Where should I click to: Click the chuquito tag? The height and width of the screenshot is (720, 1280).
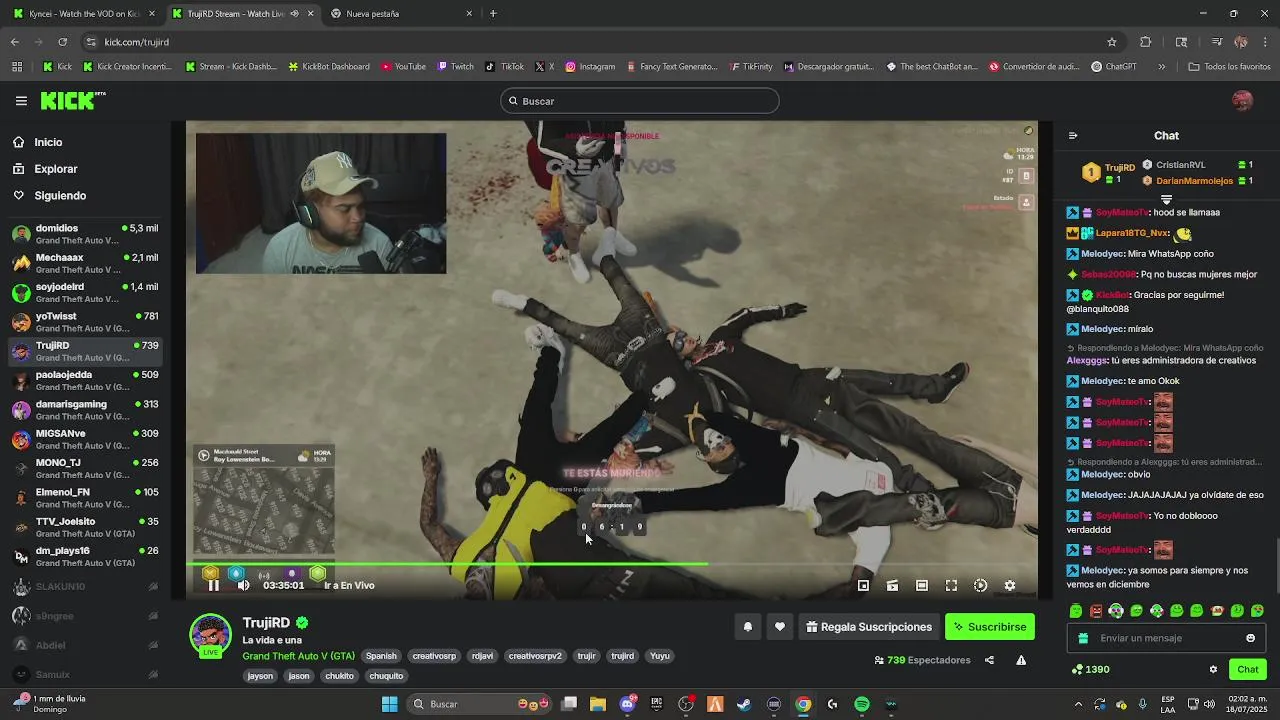pyautogui.click(x=386, y=676)
